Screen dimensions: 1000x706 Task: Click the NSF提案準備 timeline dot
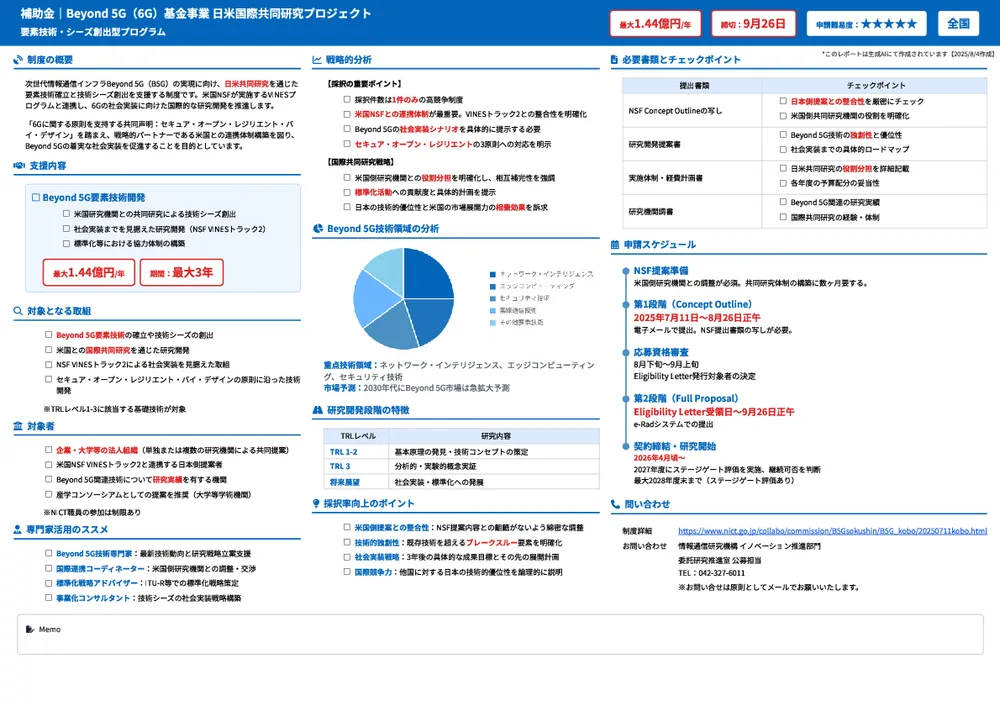click(626, 271)
